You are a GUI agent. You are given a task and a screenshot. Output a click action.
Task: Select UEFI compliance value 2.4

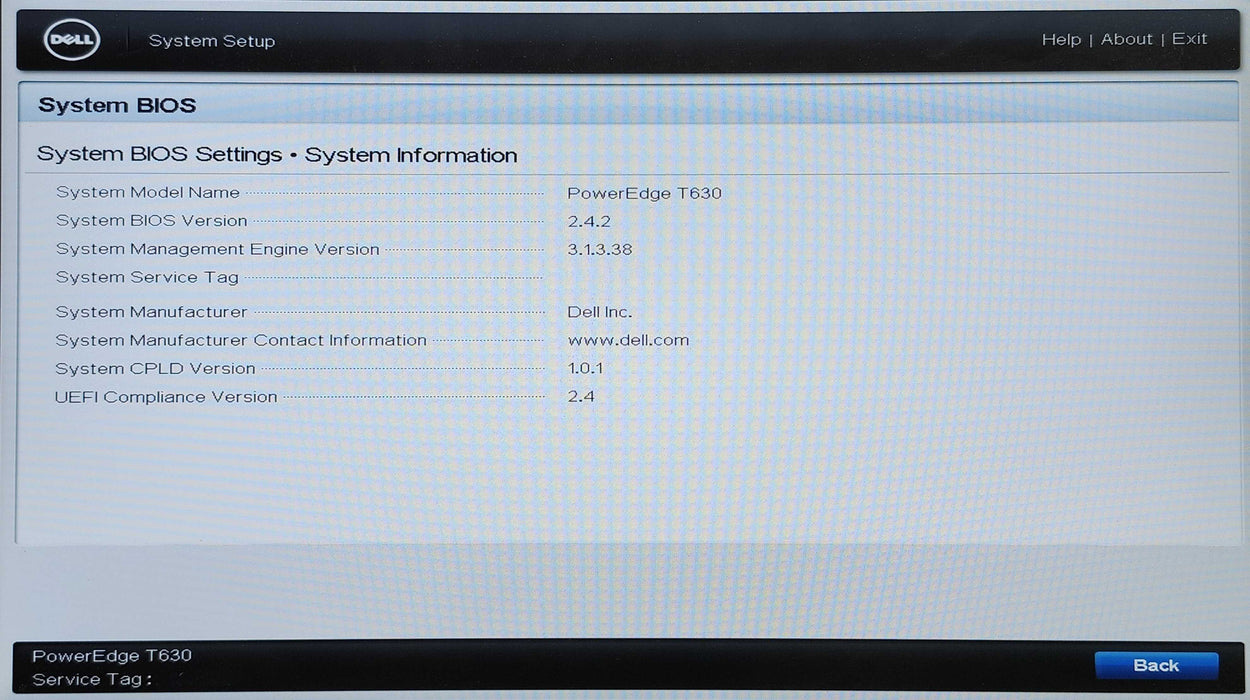tap(581, 396)
